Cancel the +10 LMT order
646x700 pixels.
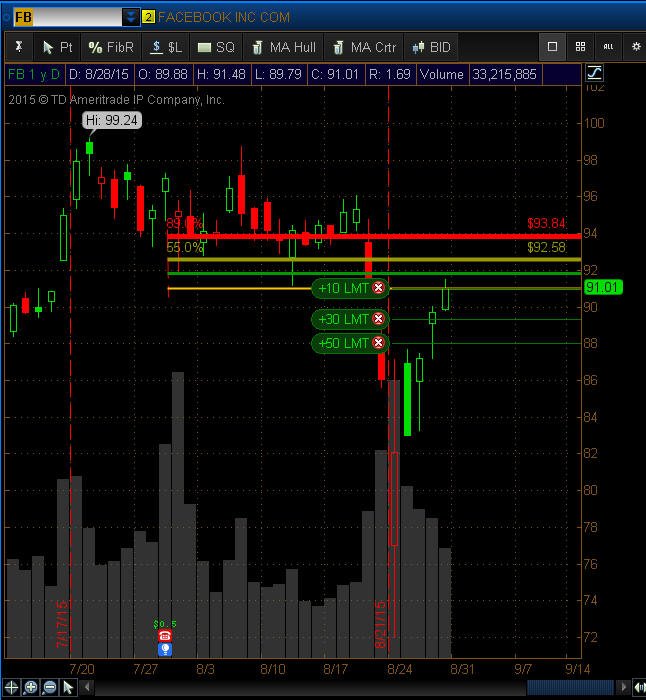(x=378, y=288)
